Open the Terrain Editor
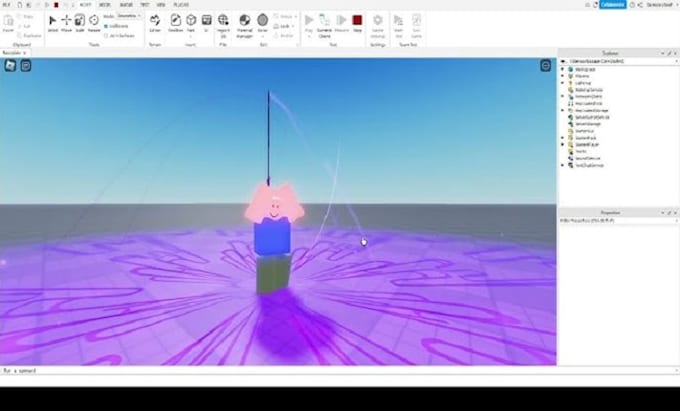This screenshot has width=680, height=411. tap(155, 23)
